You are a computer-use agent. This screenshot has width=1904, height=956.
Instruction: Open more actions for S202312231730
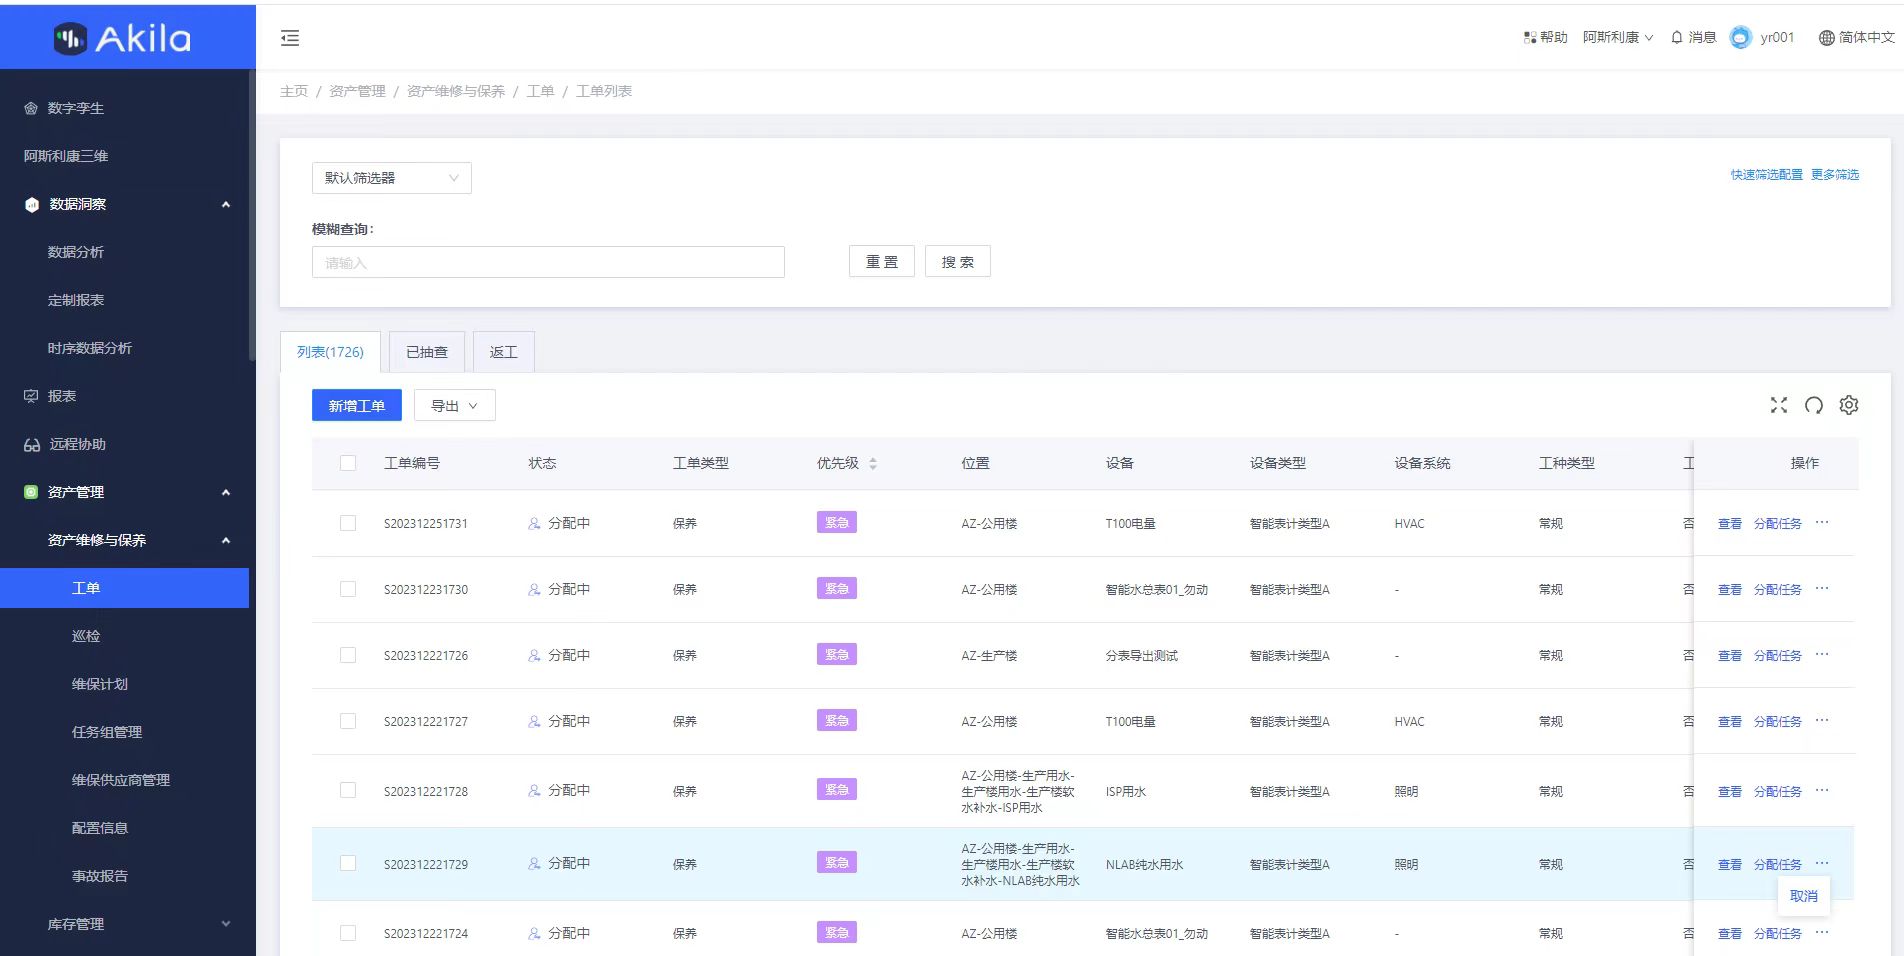pos(1822,588)
